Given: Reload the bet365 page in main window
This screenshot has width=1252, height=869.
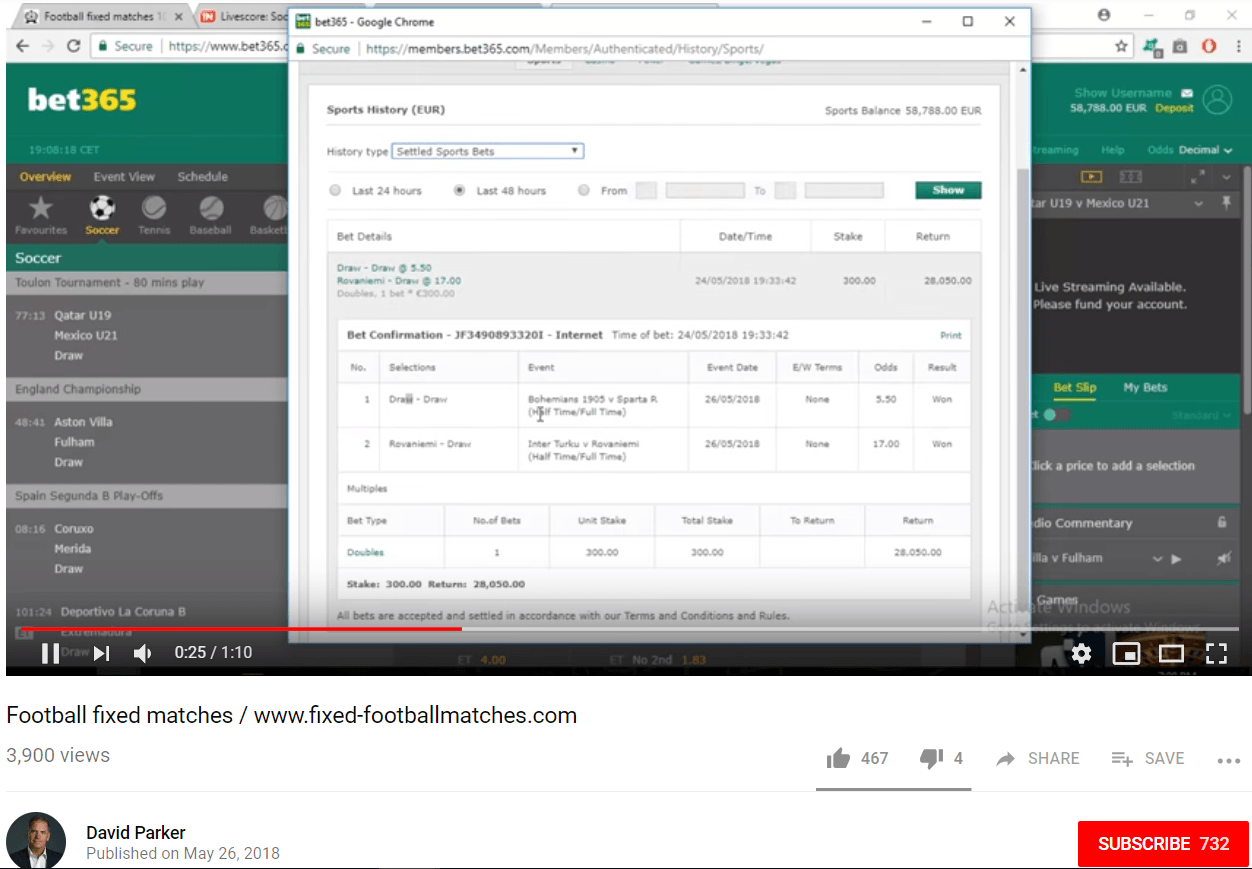Looking at the screenshot, I should [x=73, y=46].
